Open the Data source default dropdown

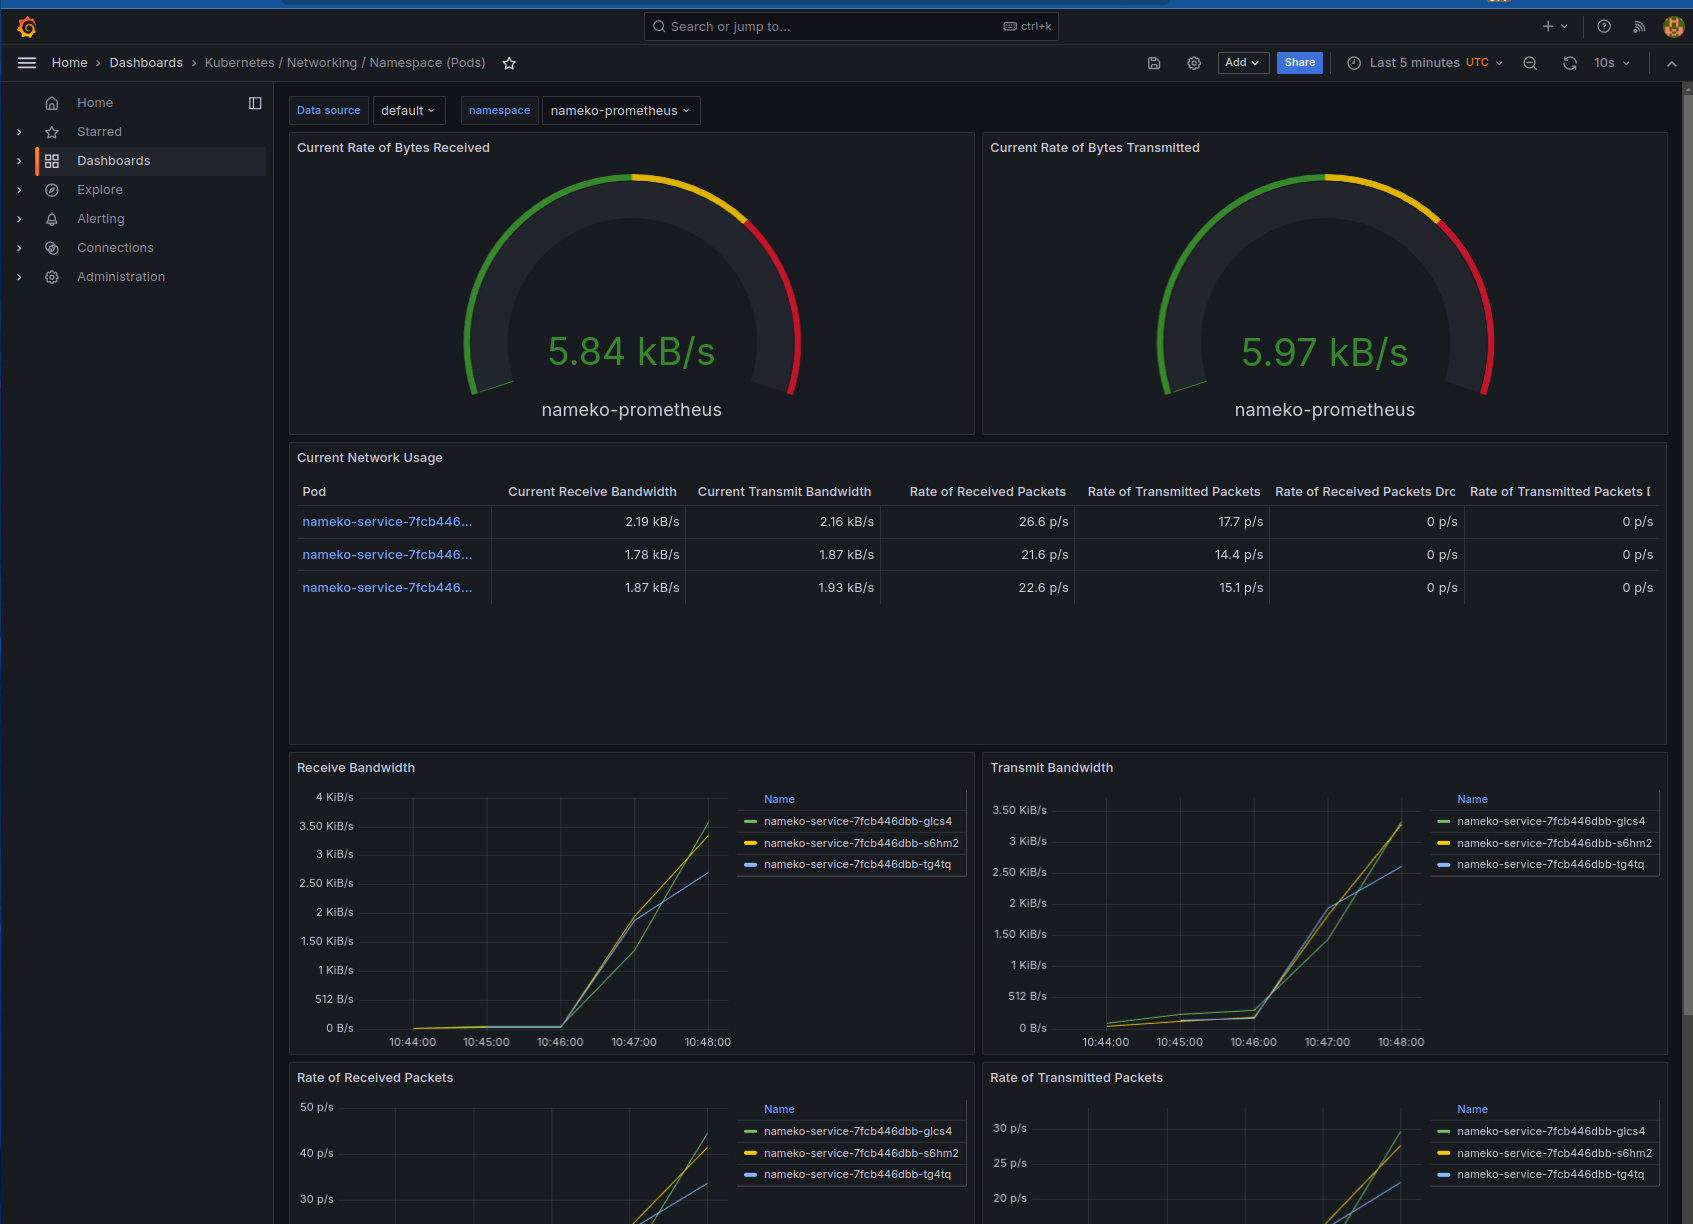pos(409,111)
